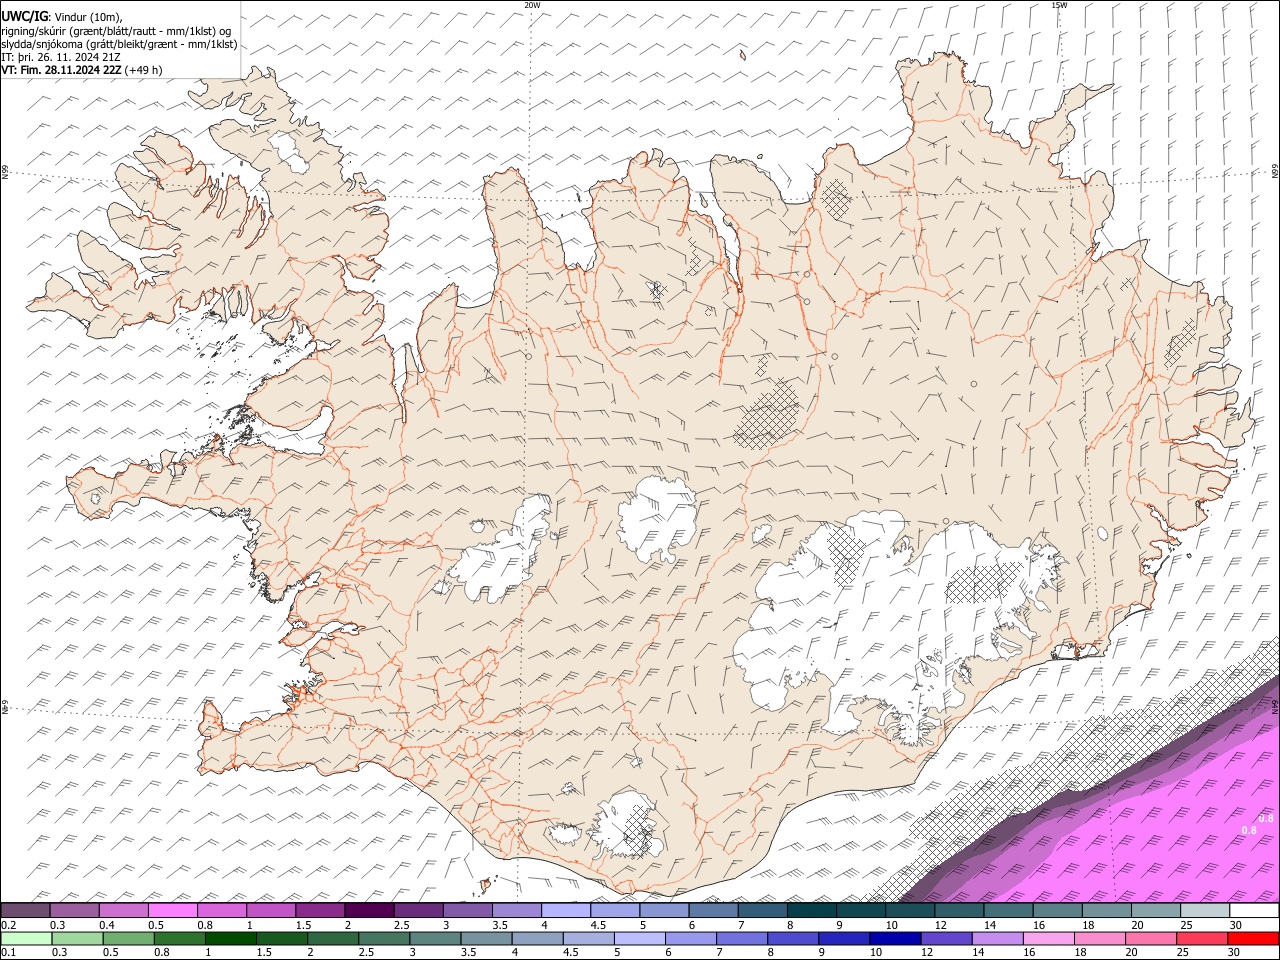Pick the darkest purple top-row swatch at 2

[369, 911]
